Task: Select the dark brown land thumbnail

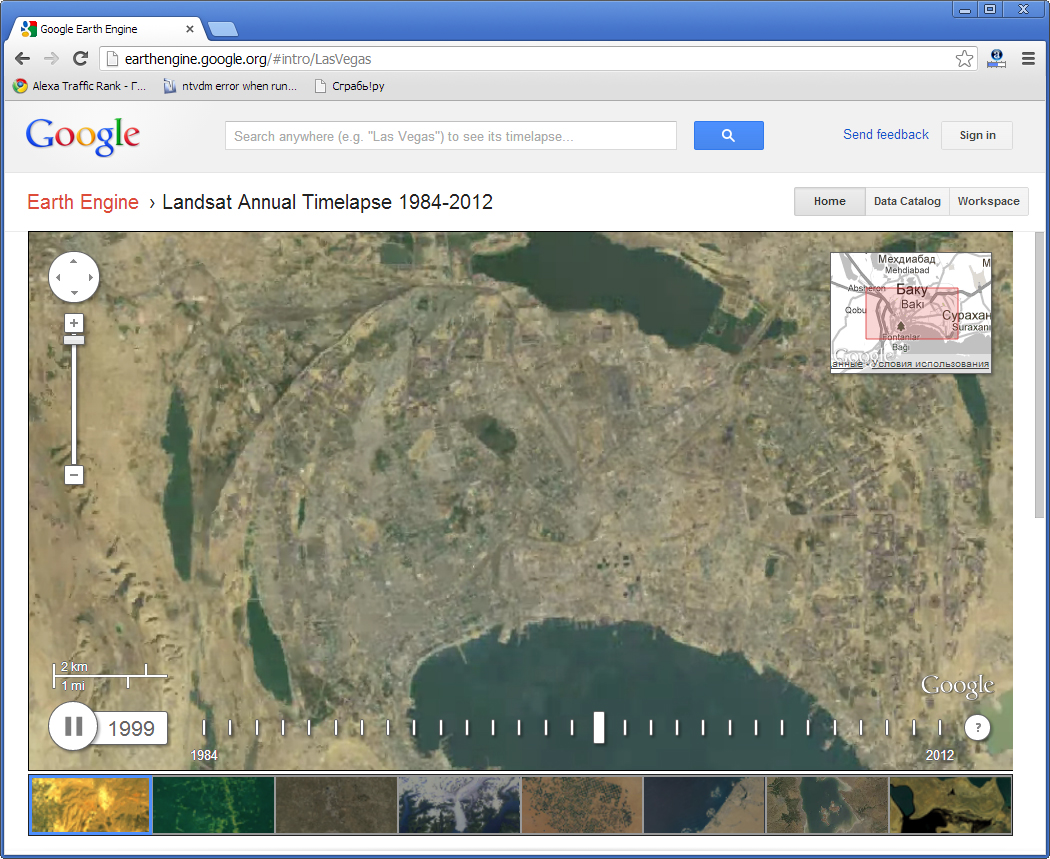Action: point(336,805)
